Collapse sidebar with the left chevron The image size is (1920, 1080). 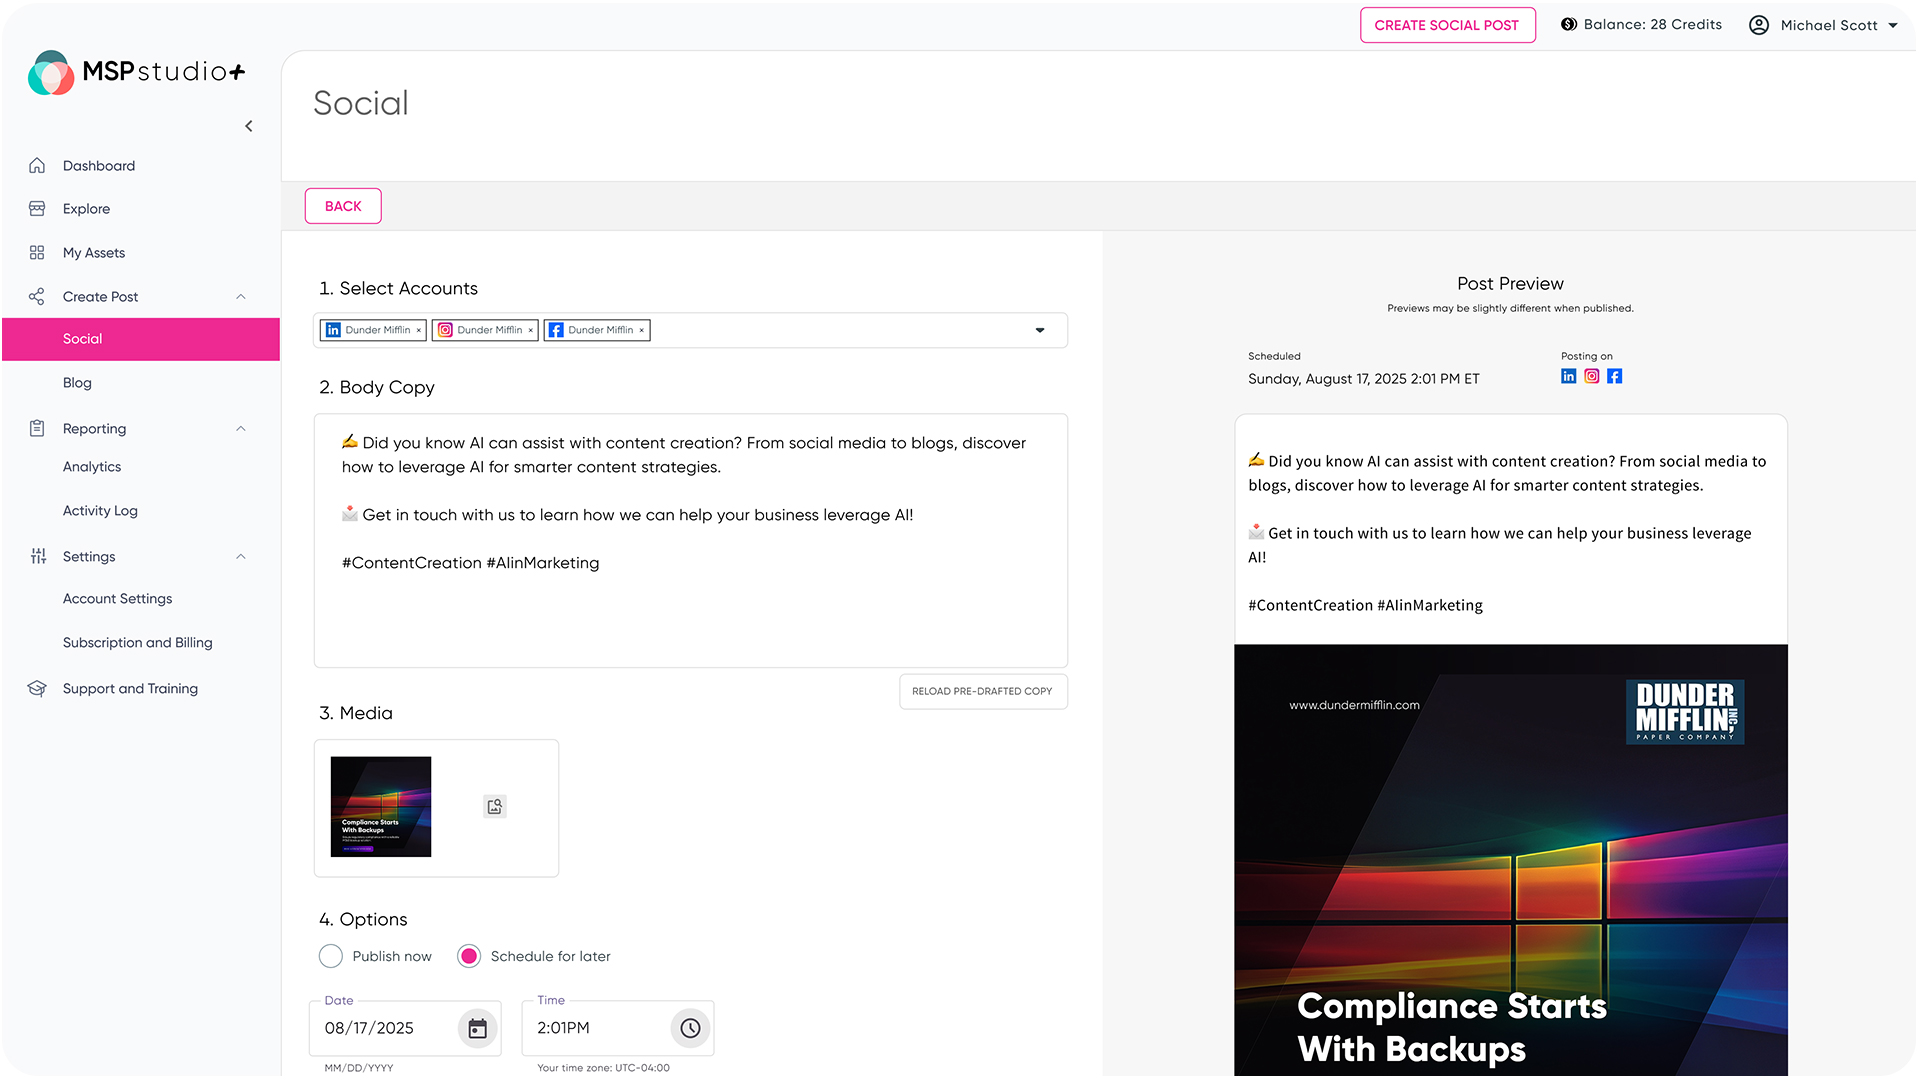pos(249,126)
